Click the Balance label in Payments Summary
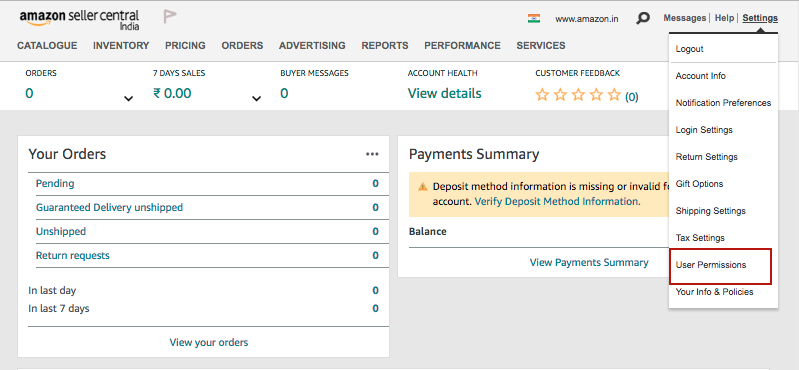Viewport: 799px width, 370px height. [428, 231]
